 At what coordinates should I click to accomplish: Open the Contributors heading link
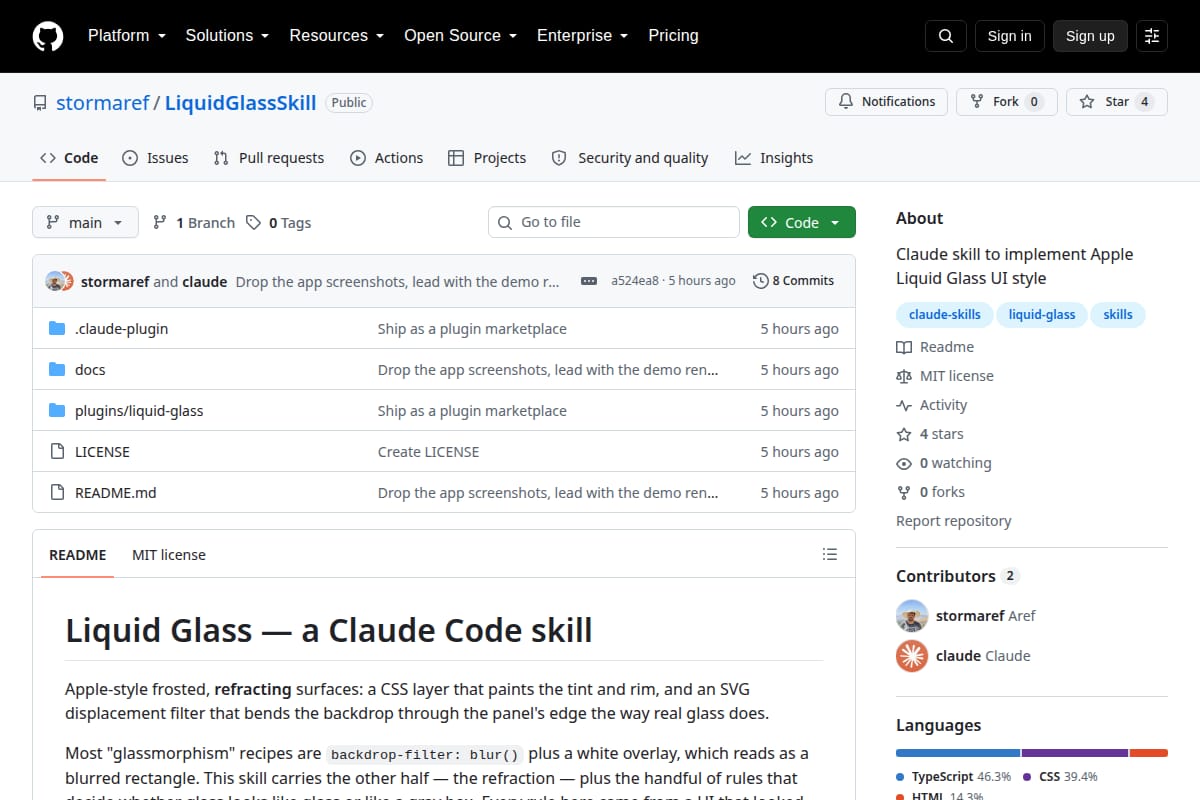coord(957,576)
